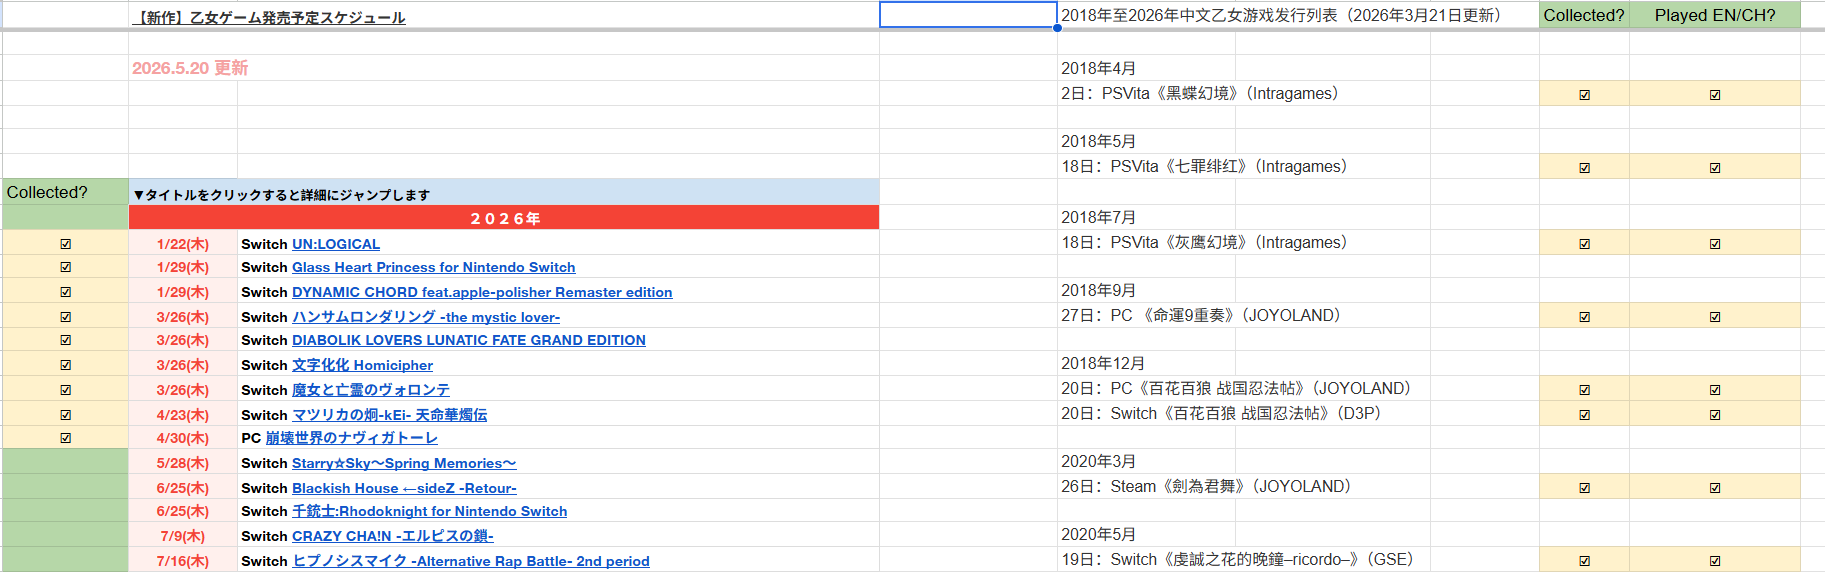Screen dimensions: 1825x572
Task: Select the 2020年5月 month cell
Action: click(x=1146, y=534)
